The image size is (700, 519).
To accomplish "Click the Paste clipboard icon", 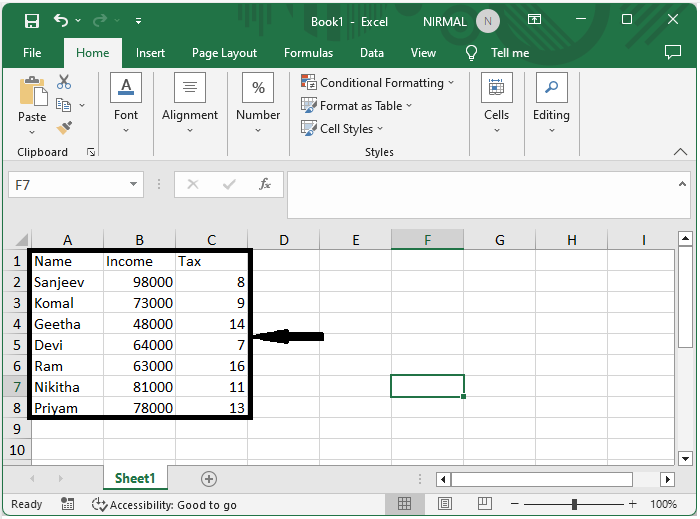I will click(32, 101).
